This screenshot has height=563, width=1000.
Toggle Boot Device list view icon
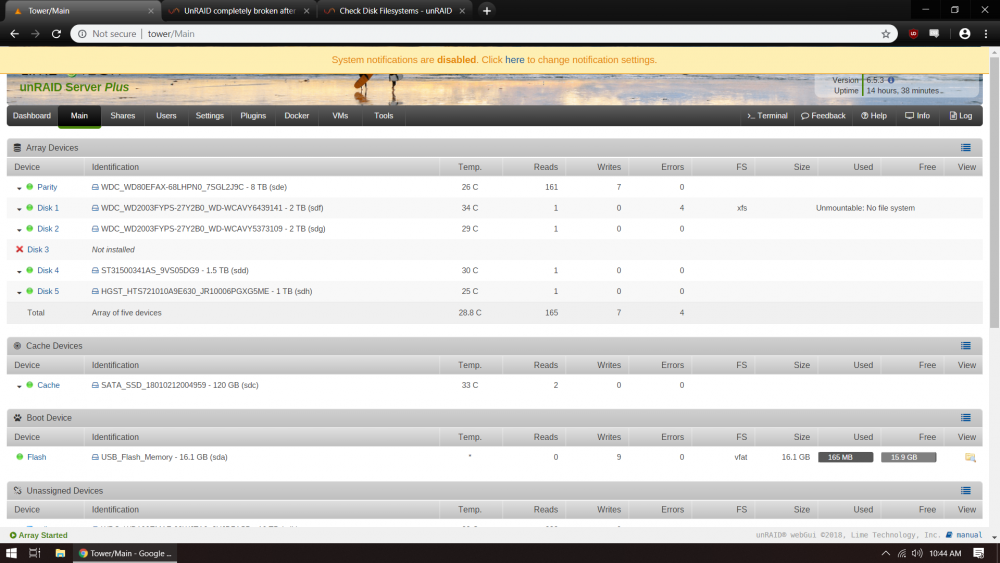coord(966,418)
